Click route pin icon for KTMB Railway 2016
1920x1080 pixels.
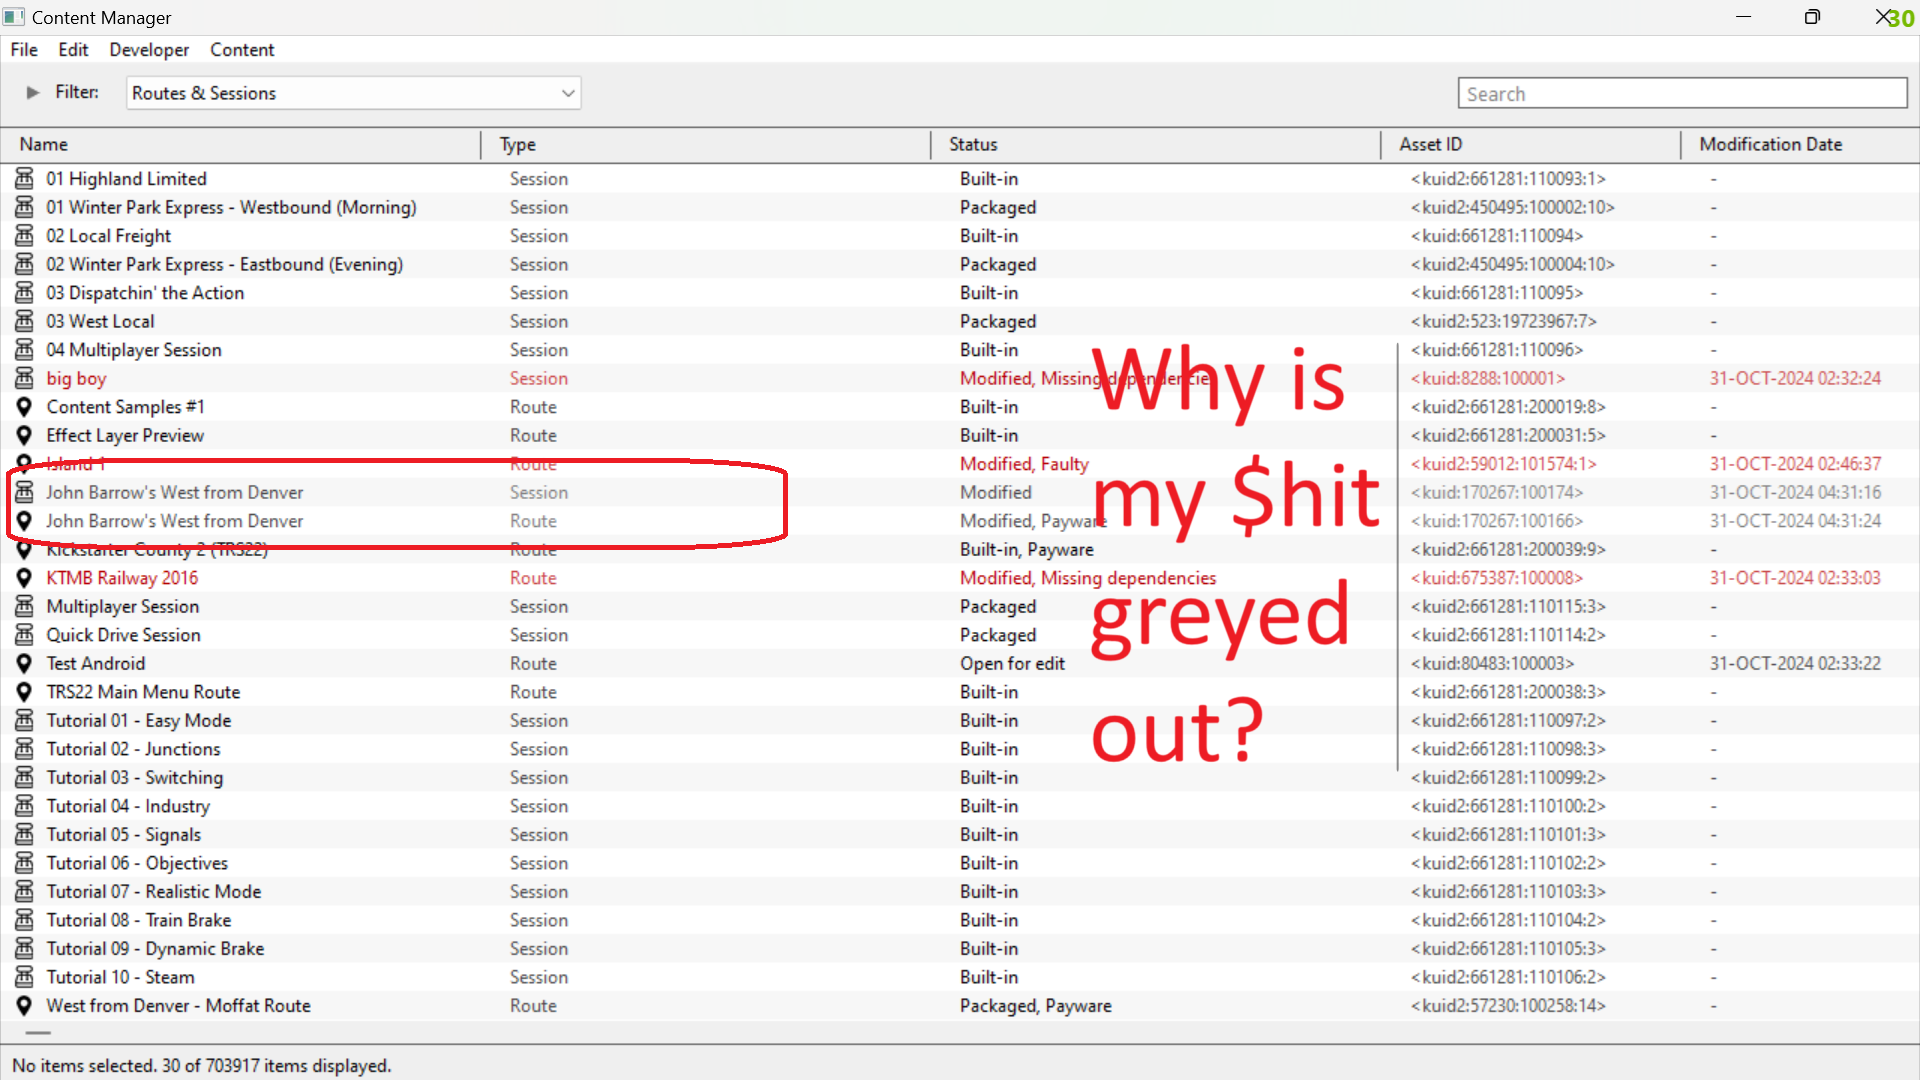coord(24,578)
